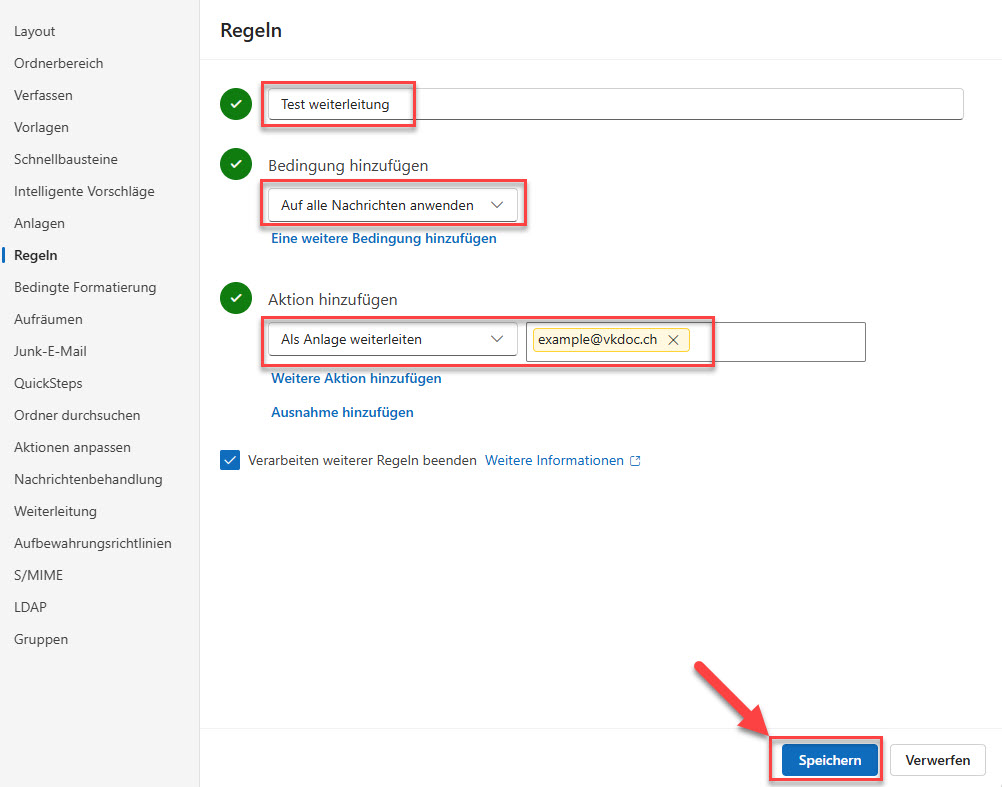This screenshot has height=787, width=1002.
Task: Open the 'Als Anlage weiterleiten' action dropdown
Action: pos(392,339)
